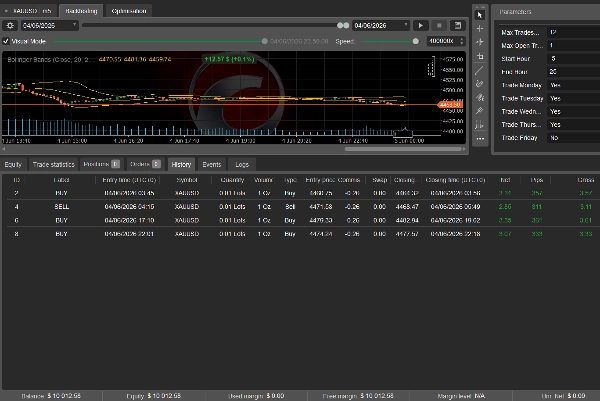Open the Logs tab

[242, 165]
